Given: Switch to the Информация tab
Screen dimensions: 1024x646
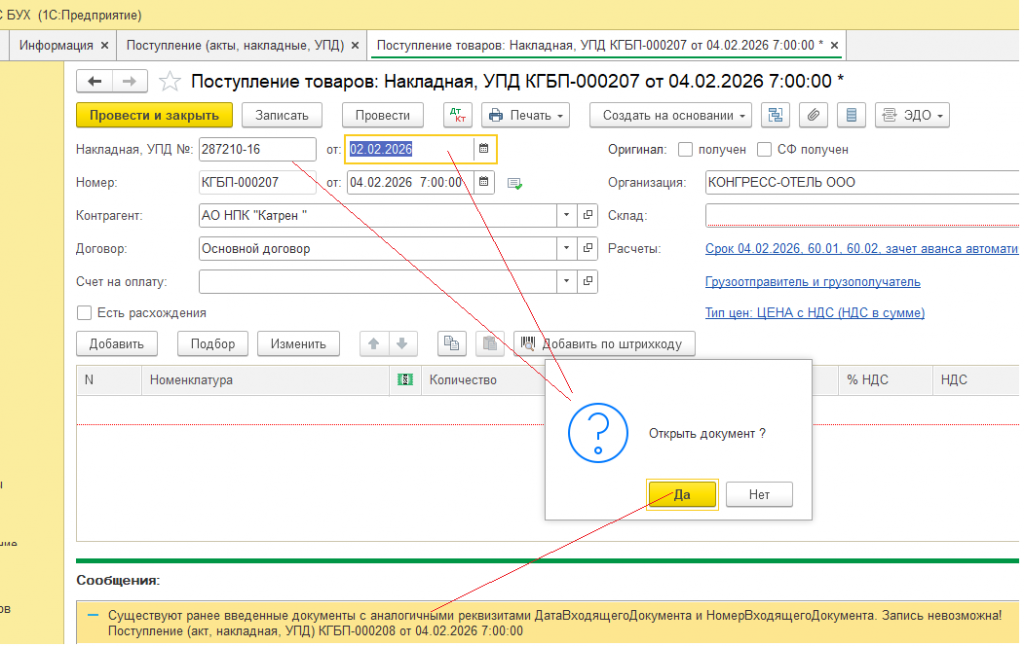Looking at the screenshot, I should pos(58,45).
